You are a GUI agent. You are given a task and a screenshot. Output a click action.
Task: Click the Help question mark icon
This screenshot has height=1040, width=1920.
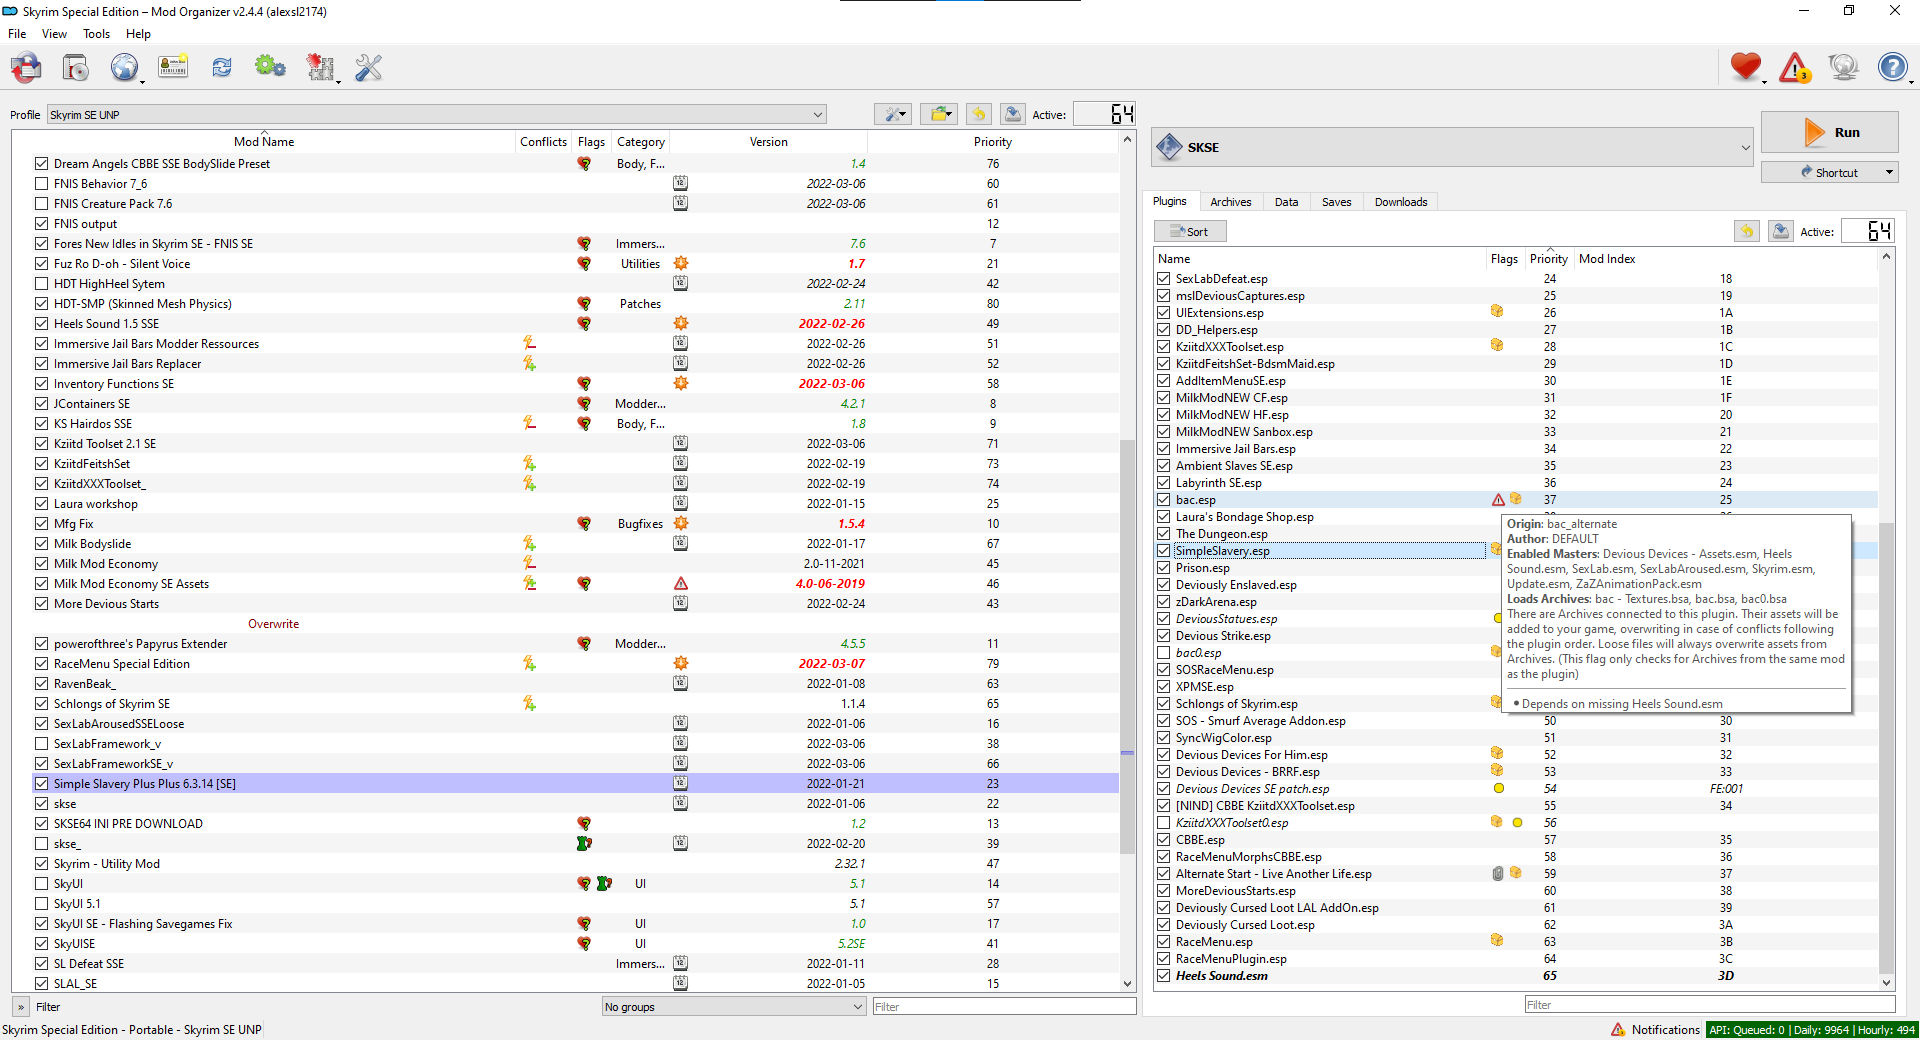point(1892,68)
